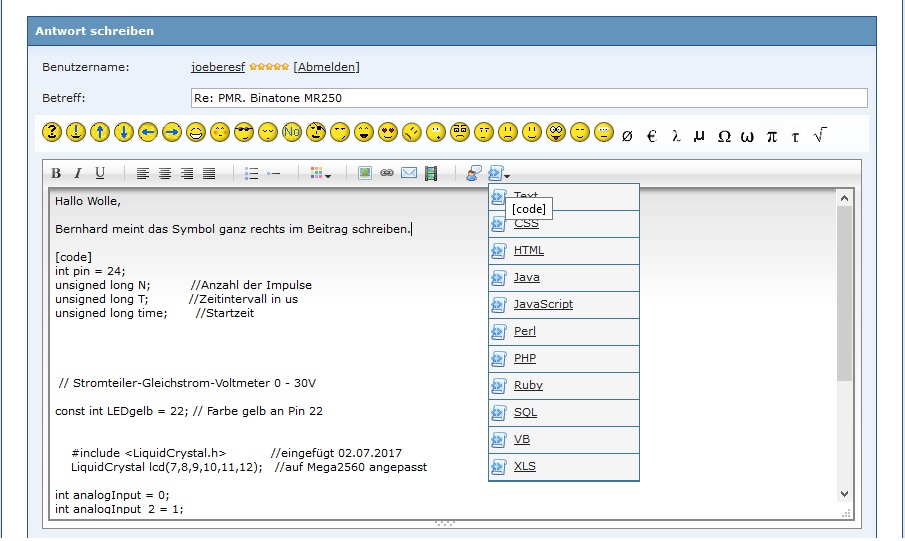
Task: Center-align the text
Action: (165, 174)
